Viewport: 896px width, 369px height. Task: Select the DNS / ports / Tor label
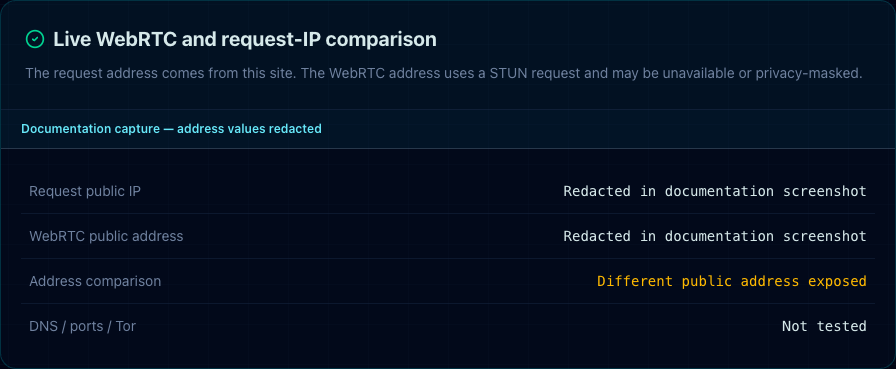click(x=82, y=326)
